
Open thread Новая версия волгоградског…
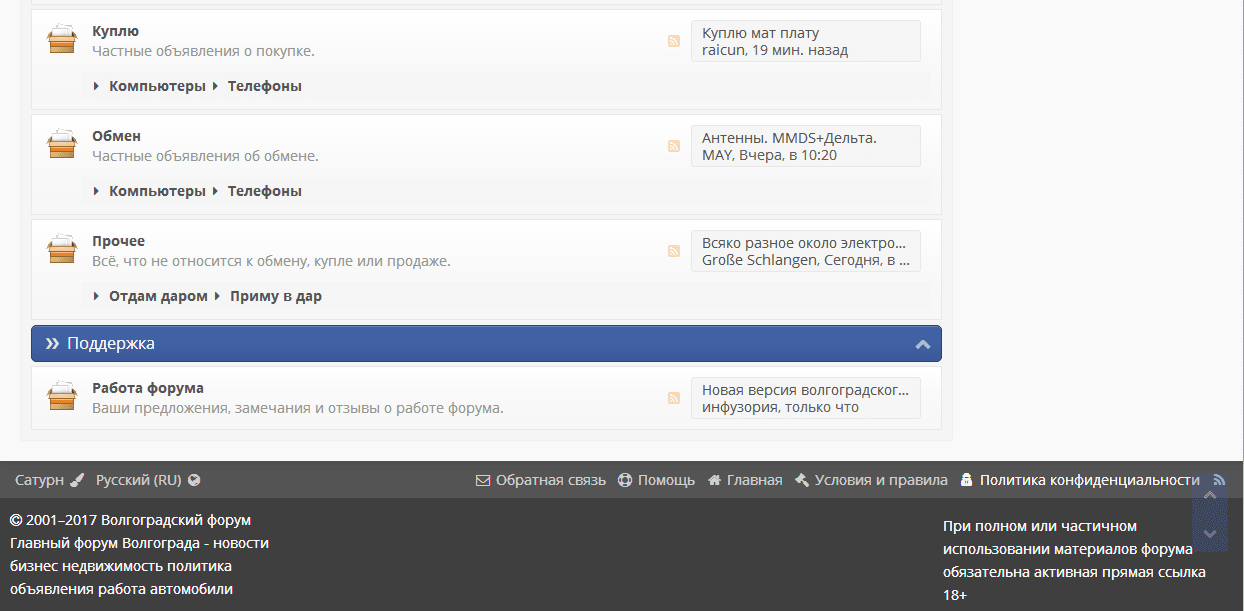click(806, 390)
